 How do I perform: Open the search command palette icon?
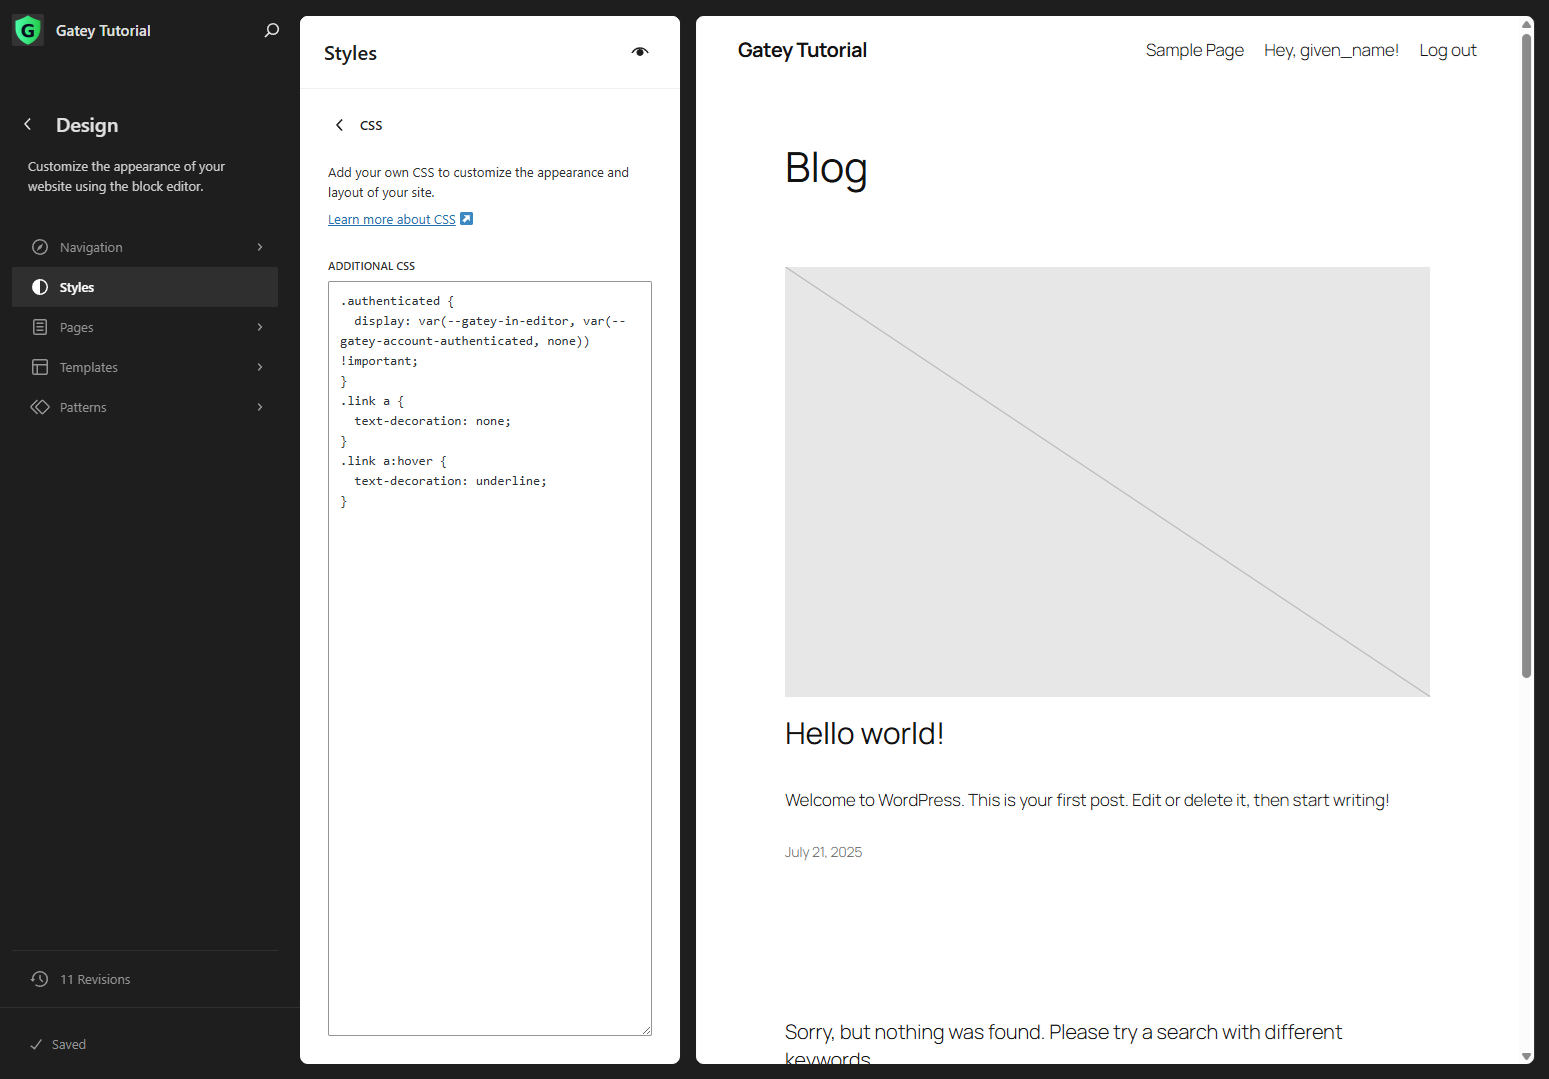271,30
